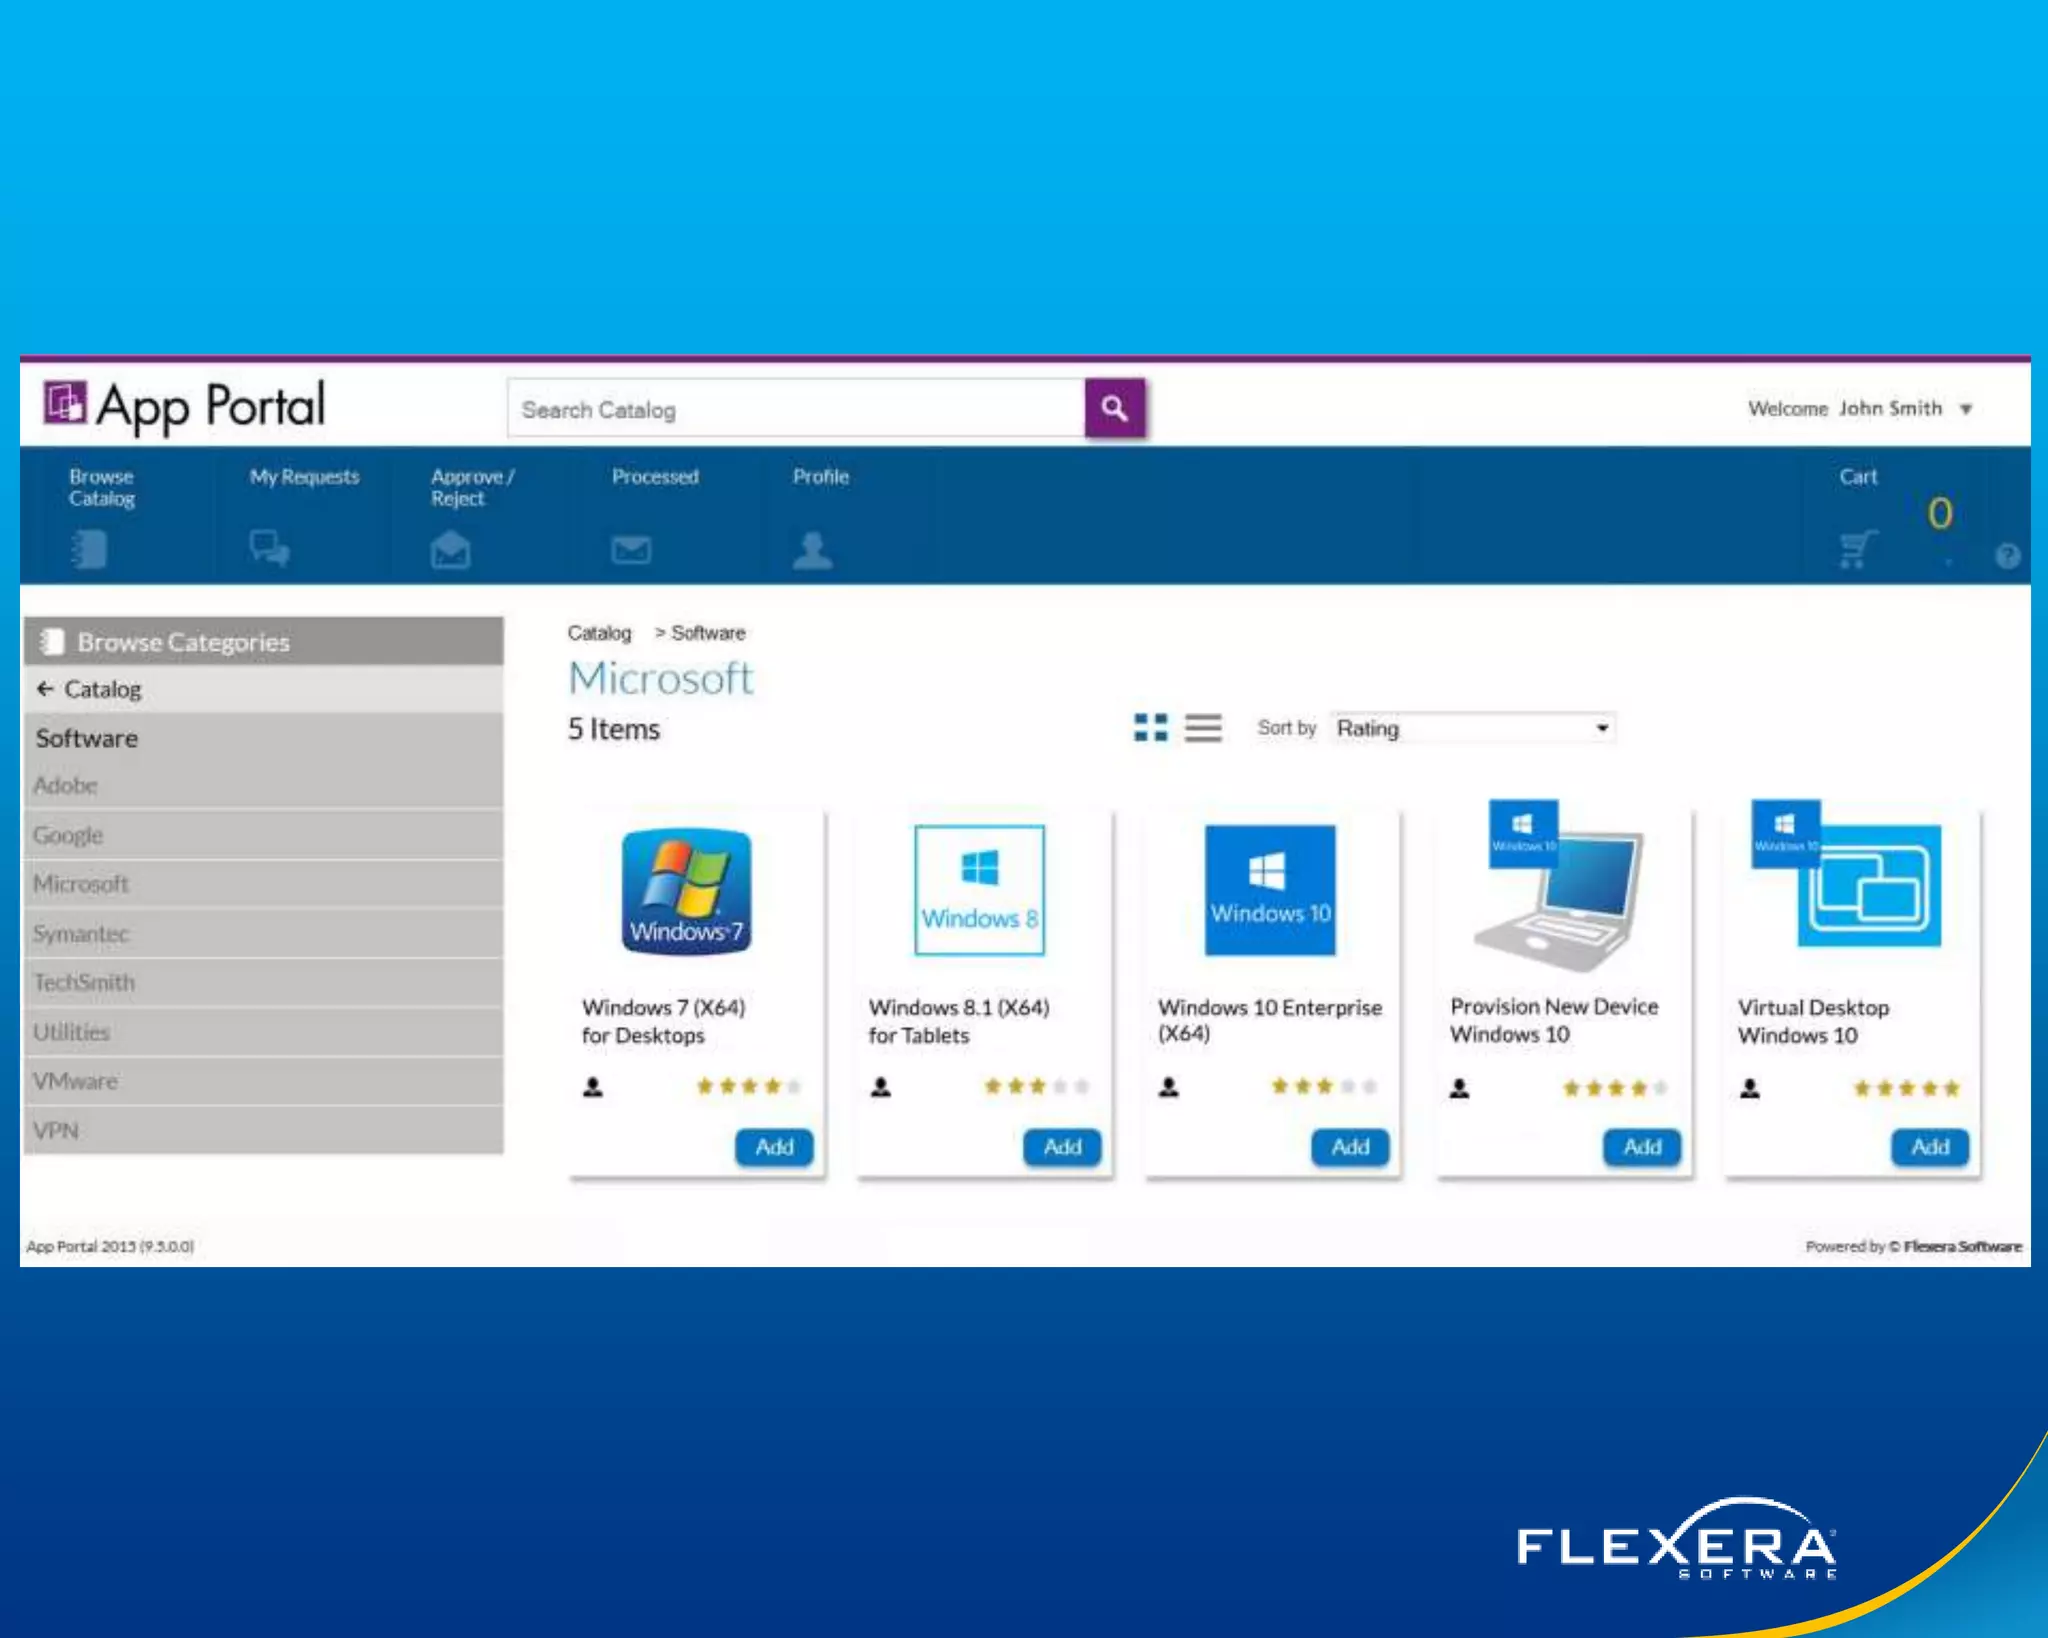Image resolution: width=2048 pixels, height=1638 pixels.
Task: Click the Software breadcrumb link
Action: (x=708, y=633)
